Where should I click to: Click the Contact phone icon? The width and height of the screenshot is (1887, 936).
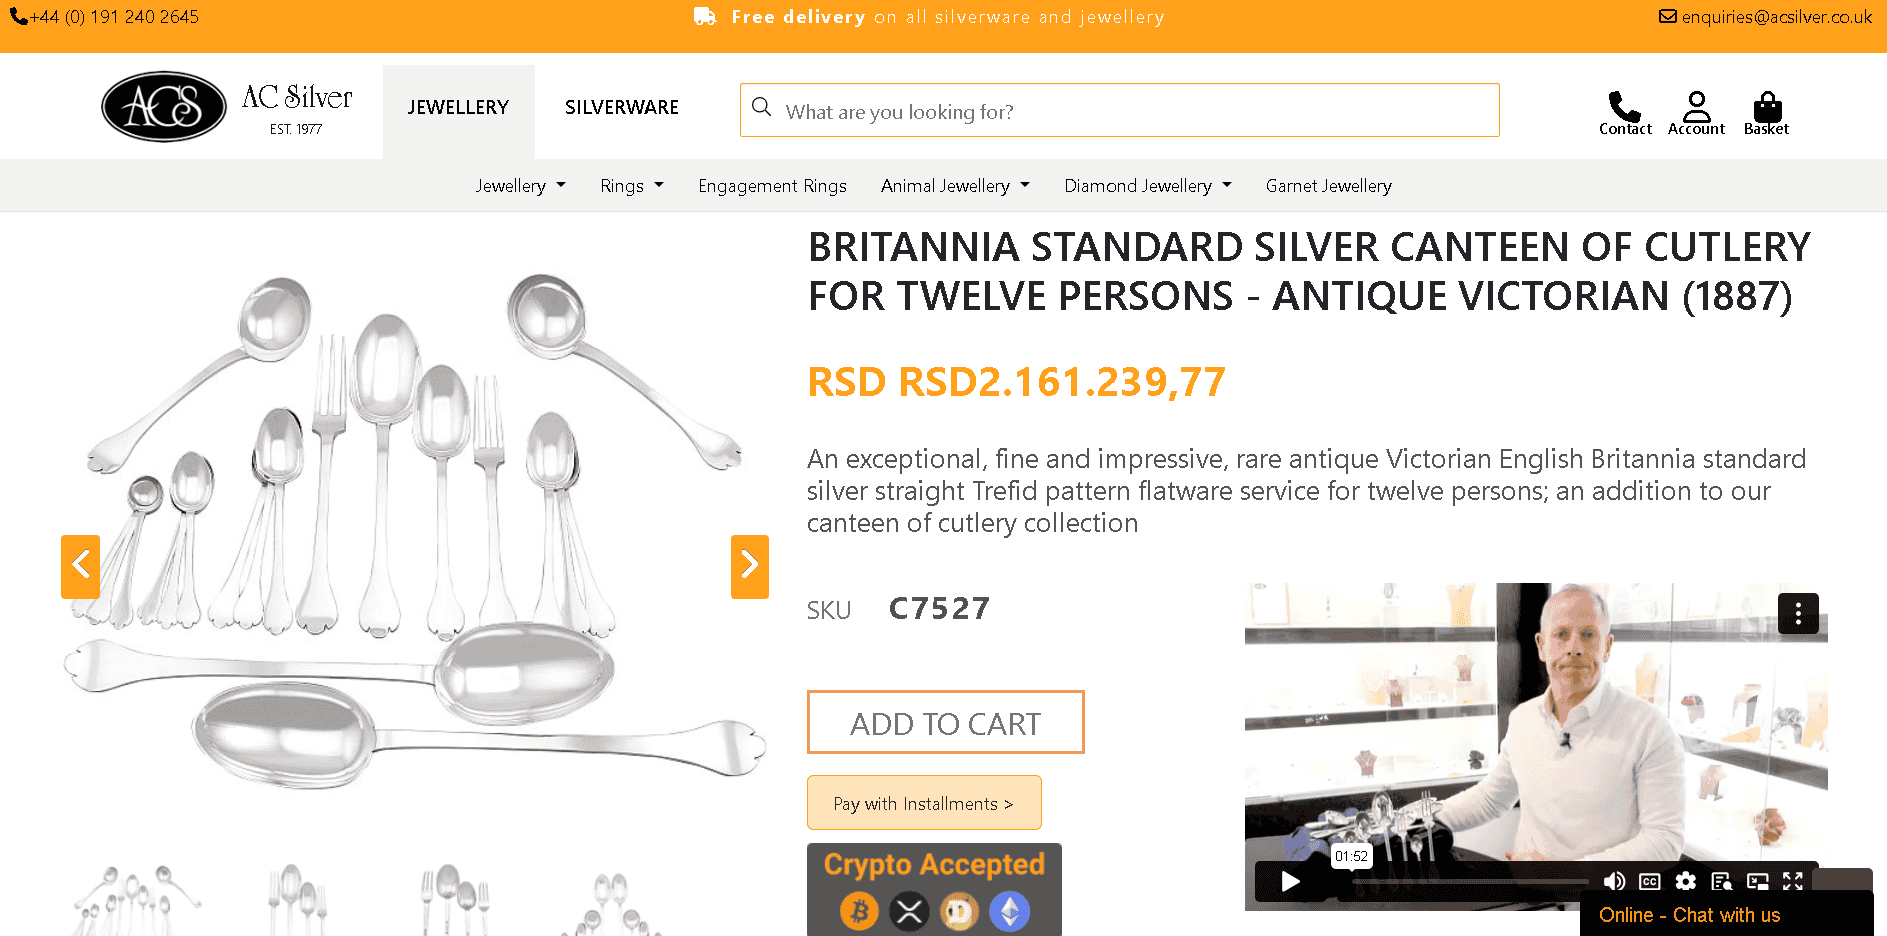(x=1624, y=105)
